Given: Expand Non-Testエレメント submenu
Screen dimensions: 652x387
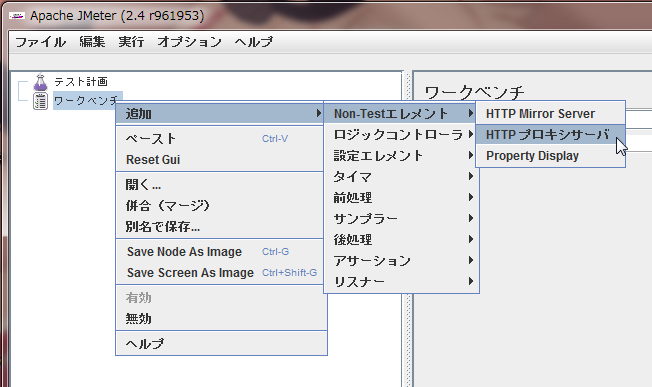Looking at the screenshot, I should (400, 113).
